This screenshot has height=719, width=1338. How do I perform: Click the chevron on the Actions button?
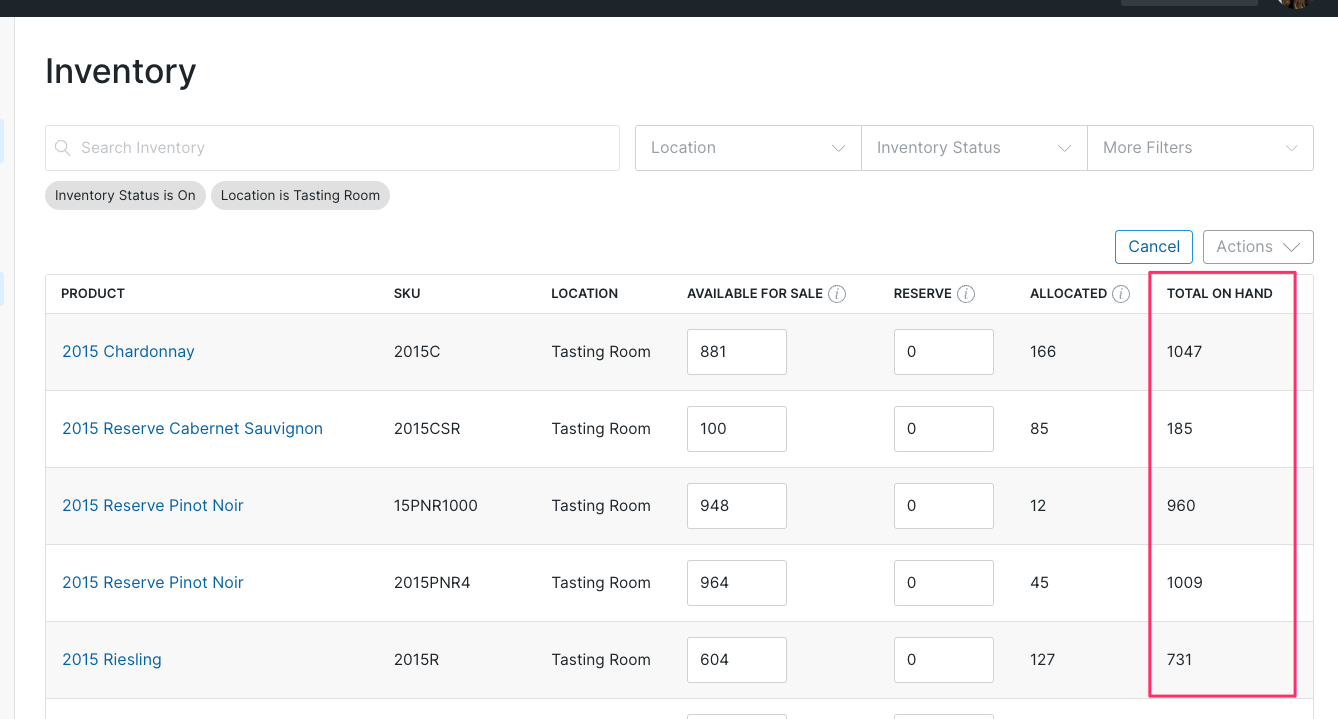[1288, 246]
